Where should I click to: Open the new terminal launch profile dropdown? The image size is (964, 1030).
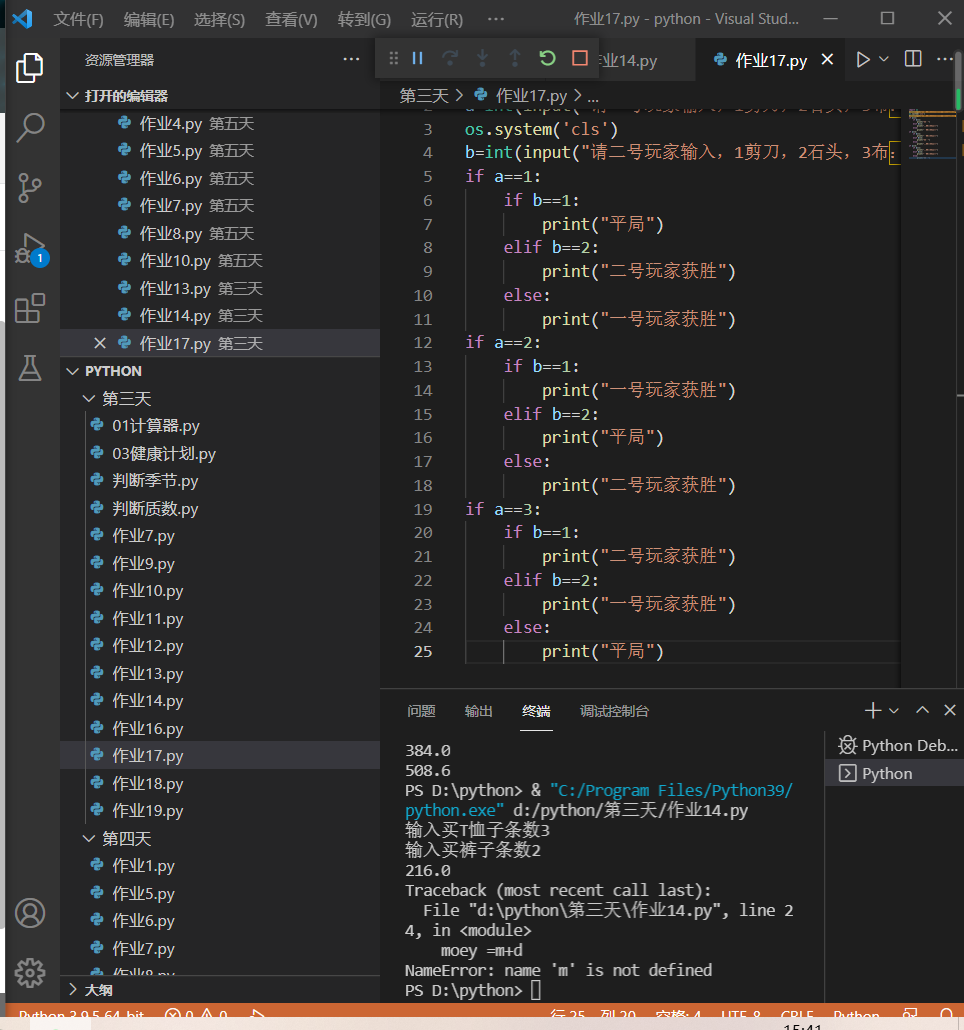(894, 710)
